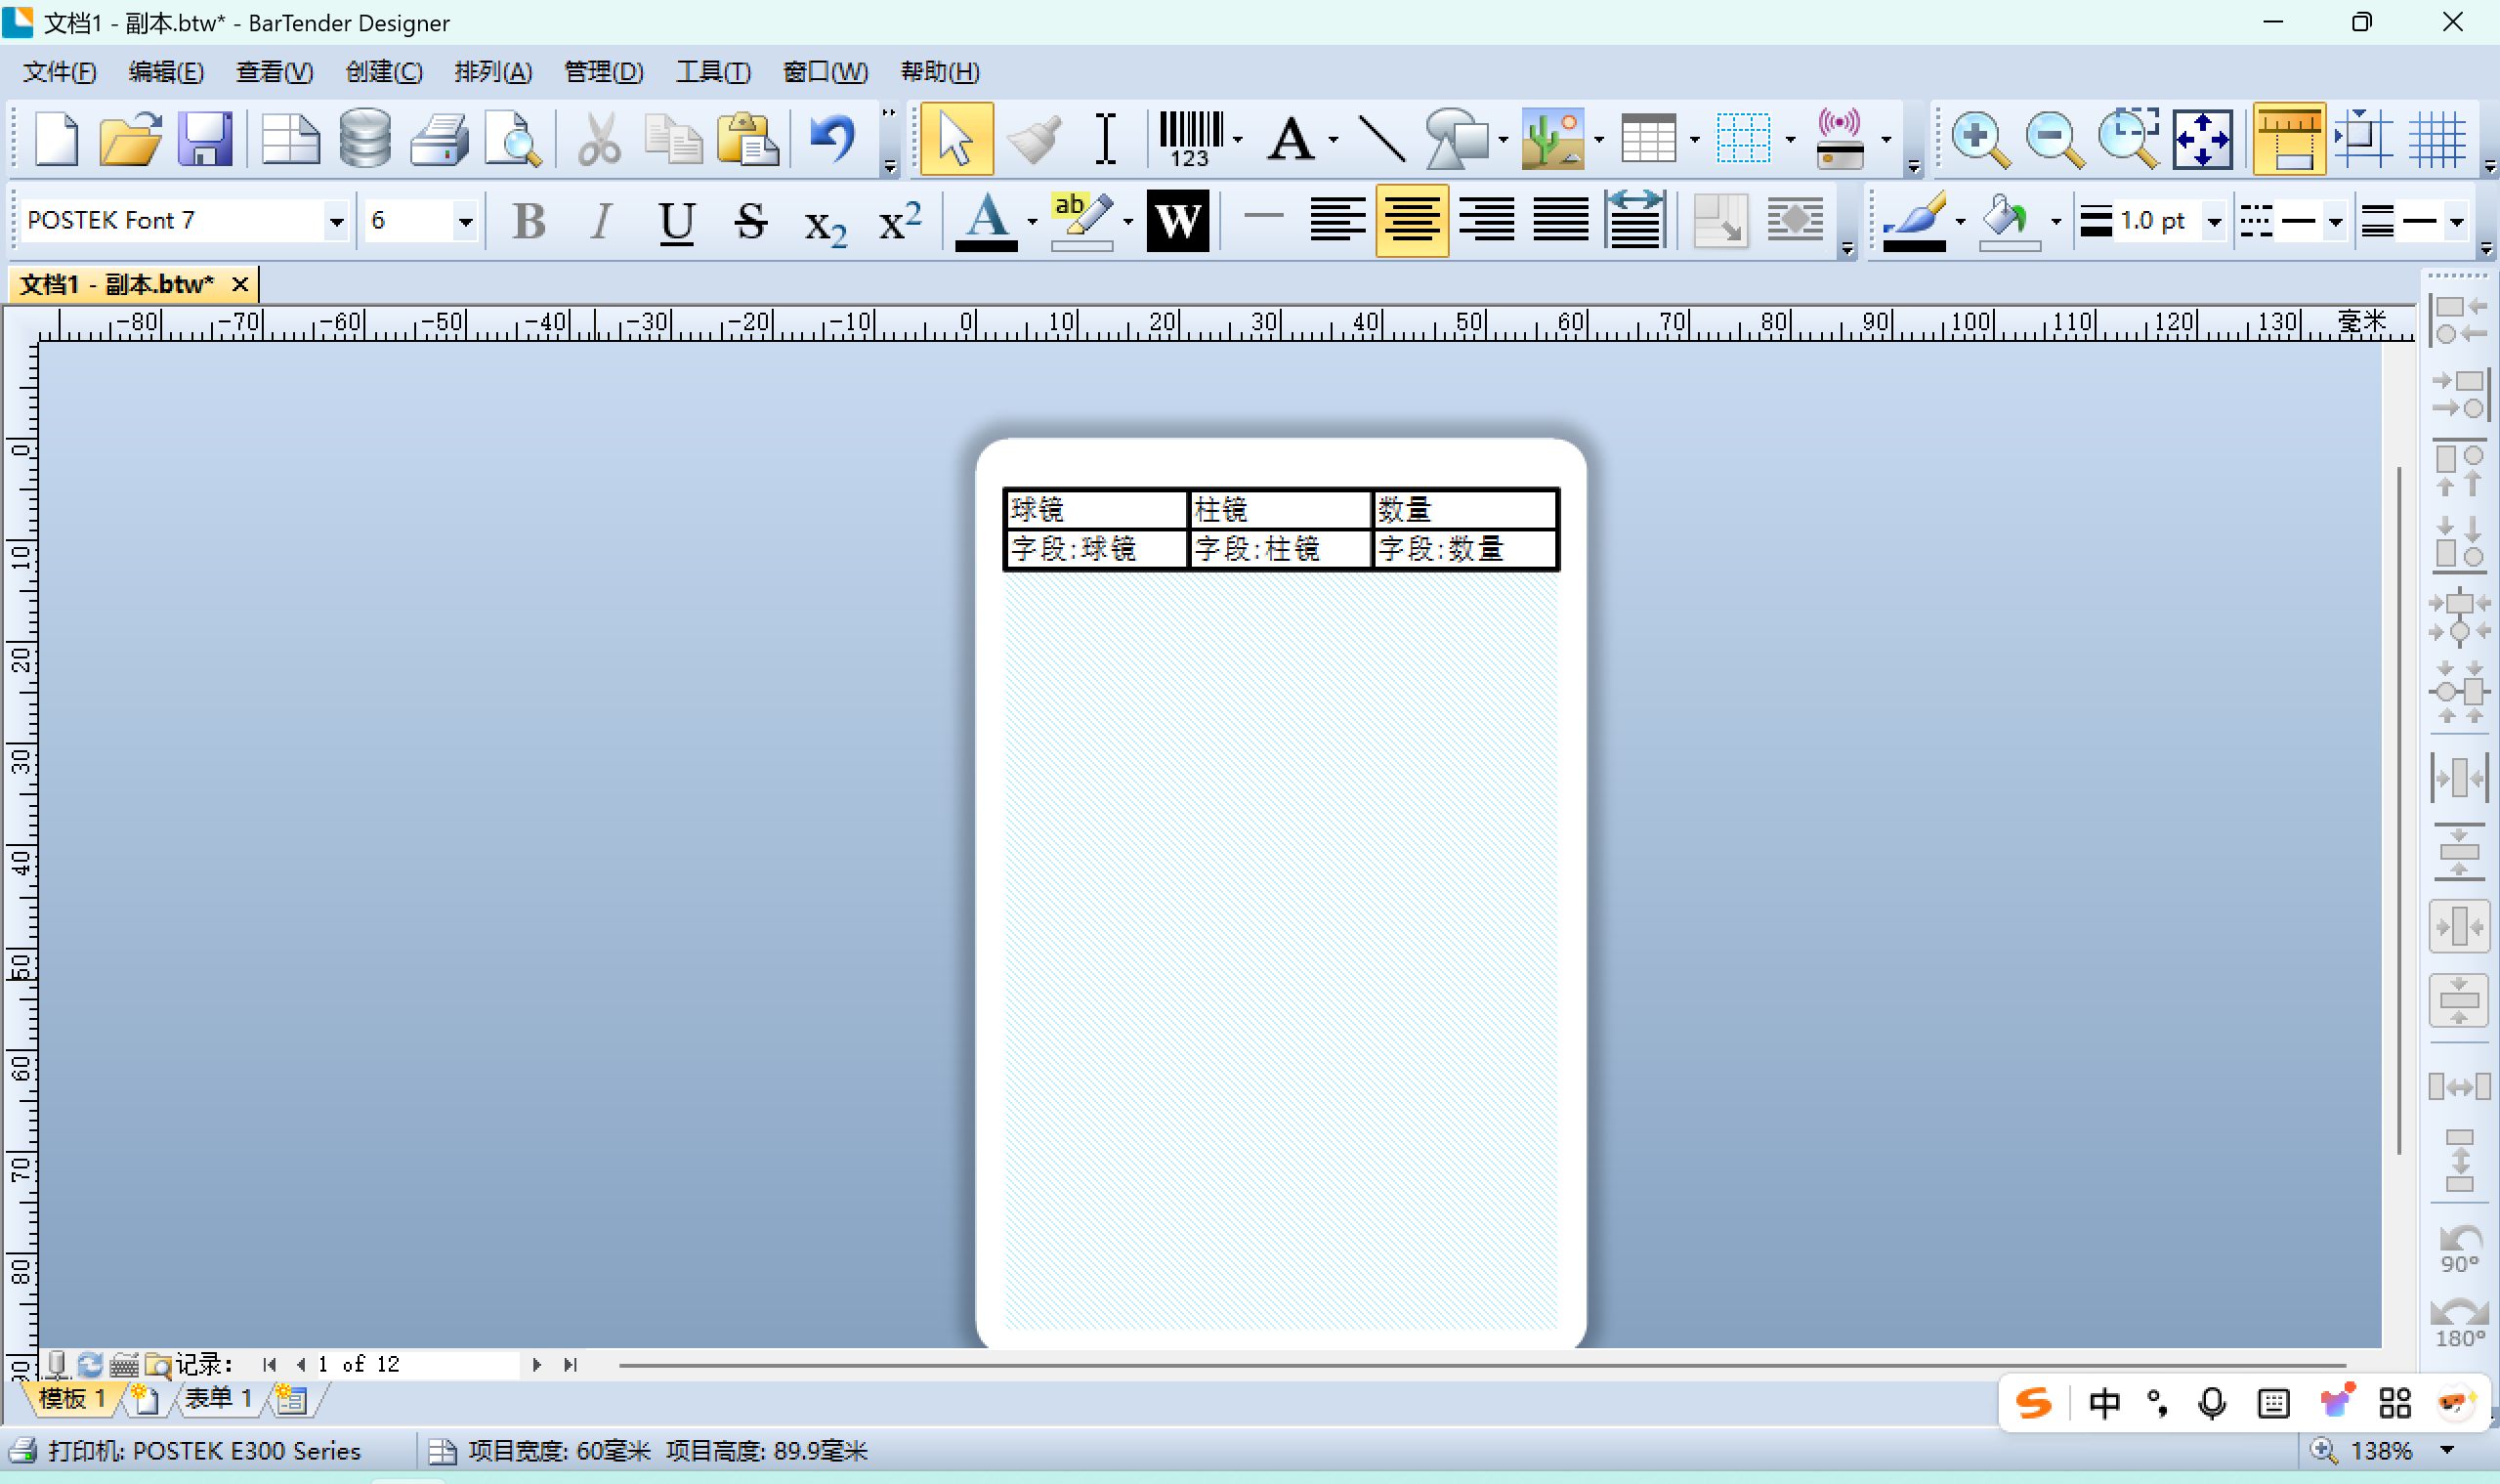The width and height of the screenshot is (2500, 1484).
Task: Jump to last record
Action: point(570,1364)
